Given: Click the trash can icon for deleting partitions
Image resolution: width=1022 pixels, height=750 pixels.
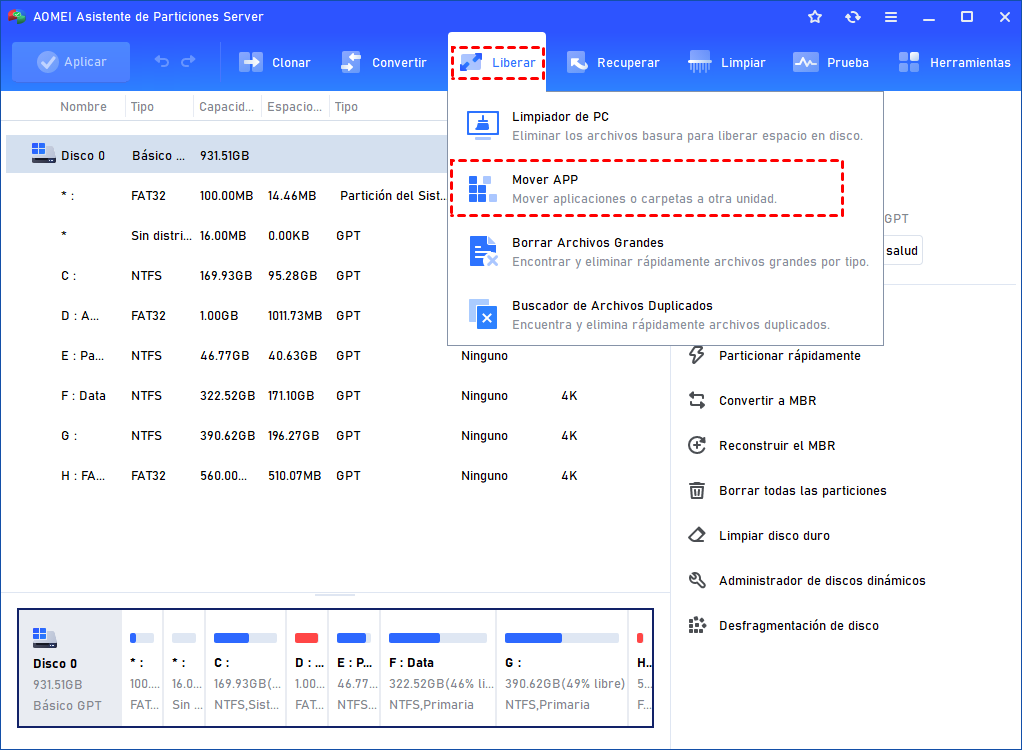Looking at the screenshot, I should [697, 490].
